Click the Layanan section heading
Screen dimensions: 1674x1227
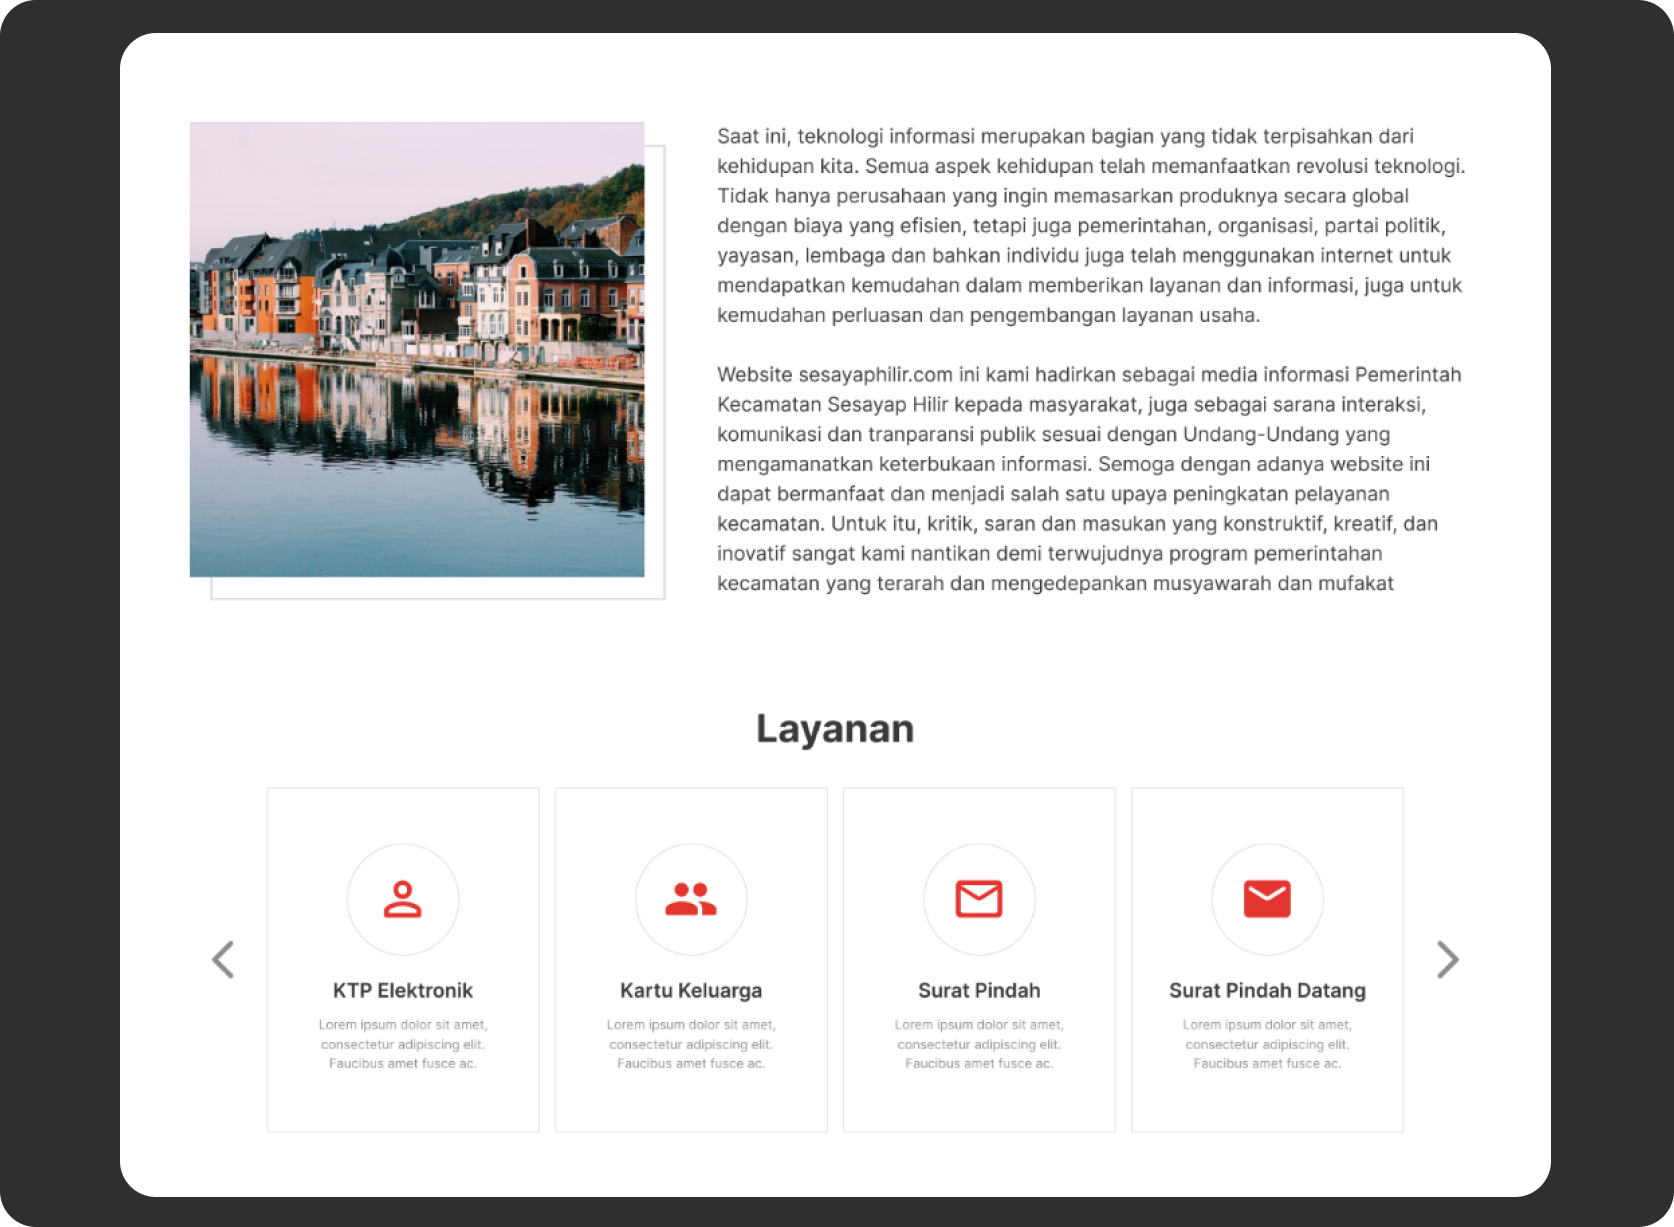tap(835, 729)
